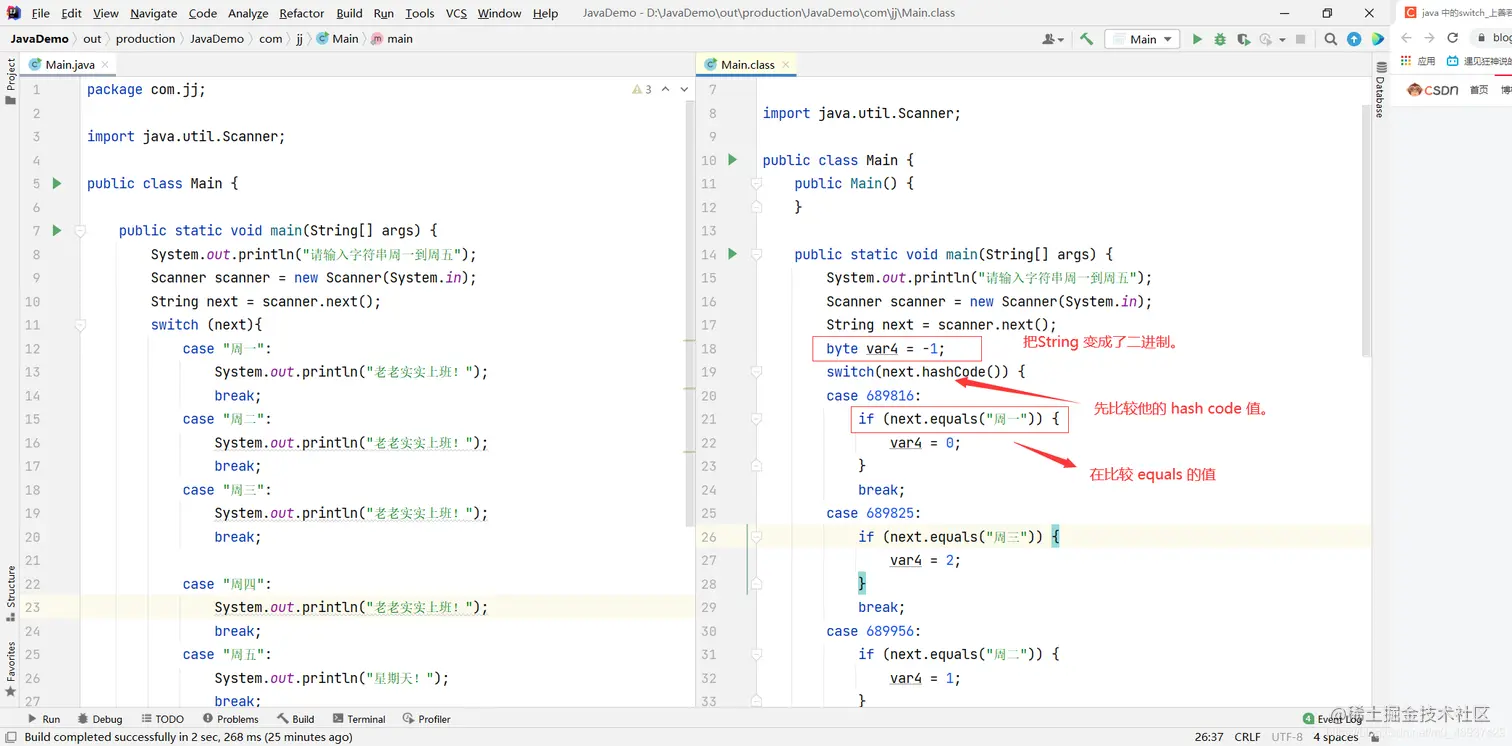Click the blue IDE update arrow icon
The image size is (1512, 746).
1354,39
